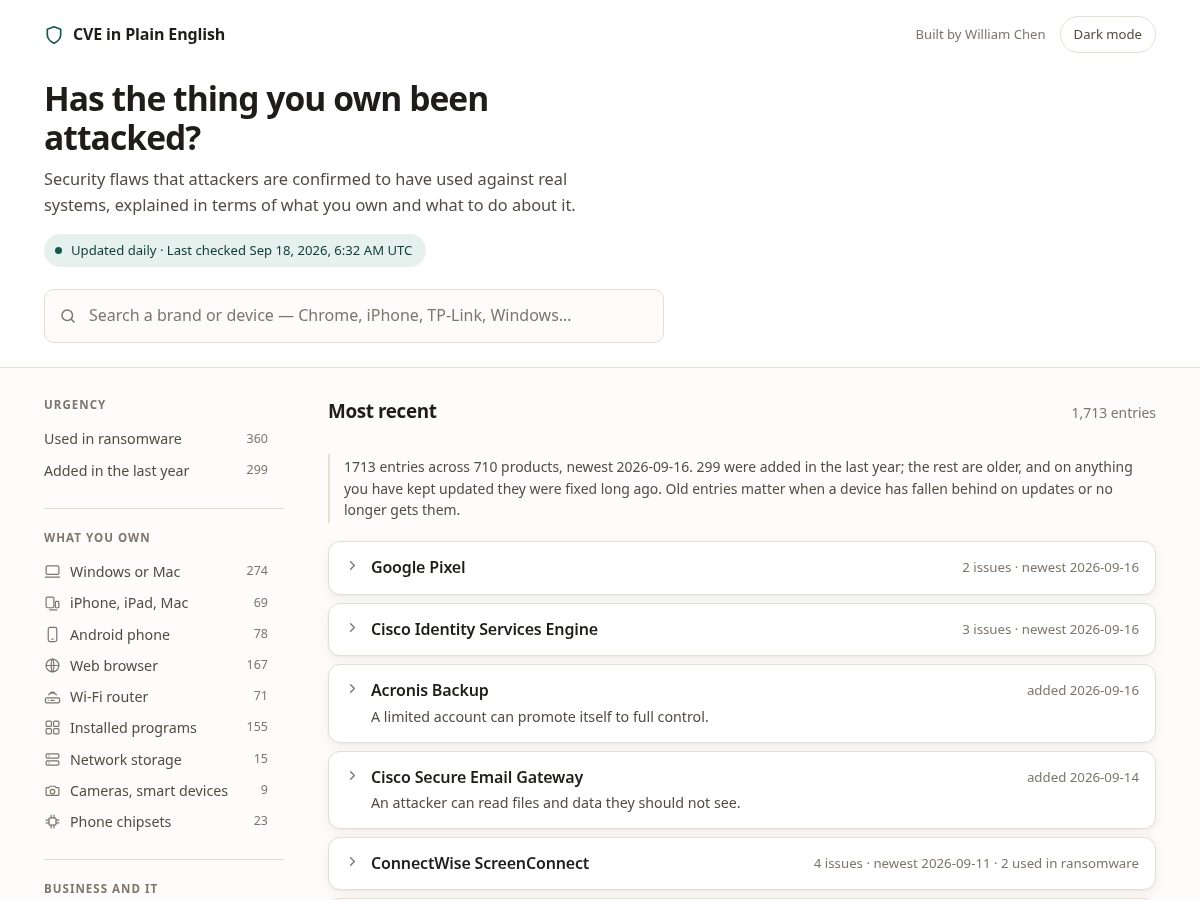Click the router icon beside Wi-Fi router
The height and width of the screenshot is (900, 1200).
point(52,697)
